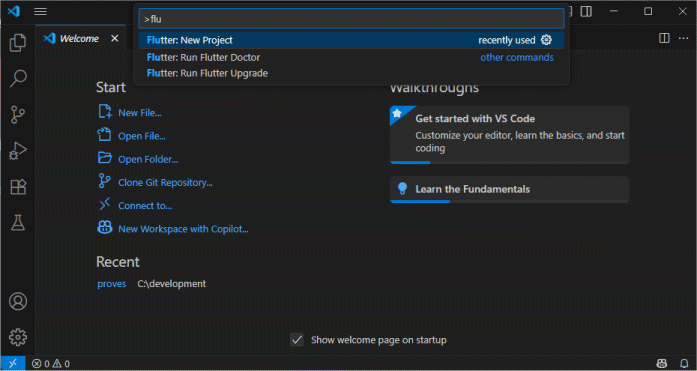Image resolution: width=697 pixels, height=371 pixels.
Task: Click the Open File icon
Action: pos(104,134)
